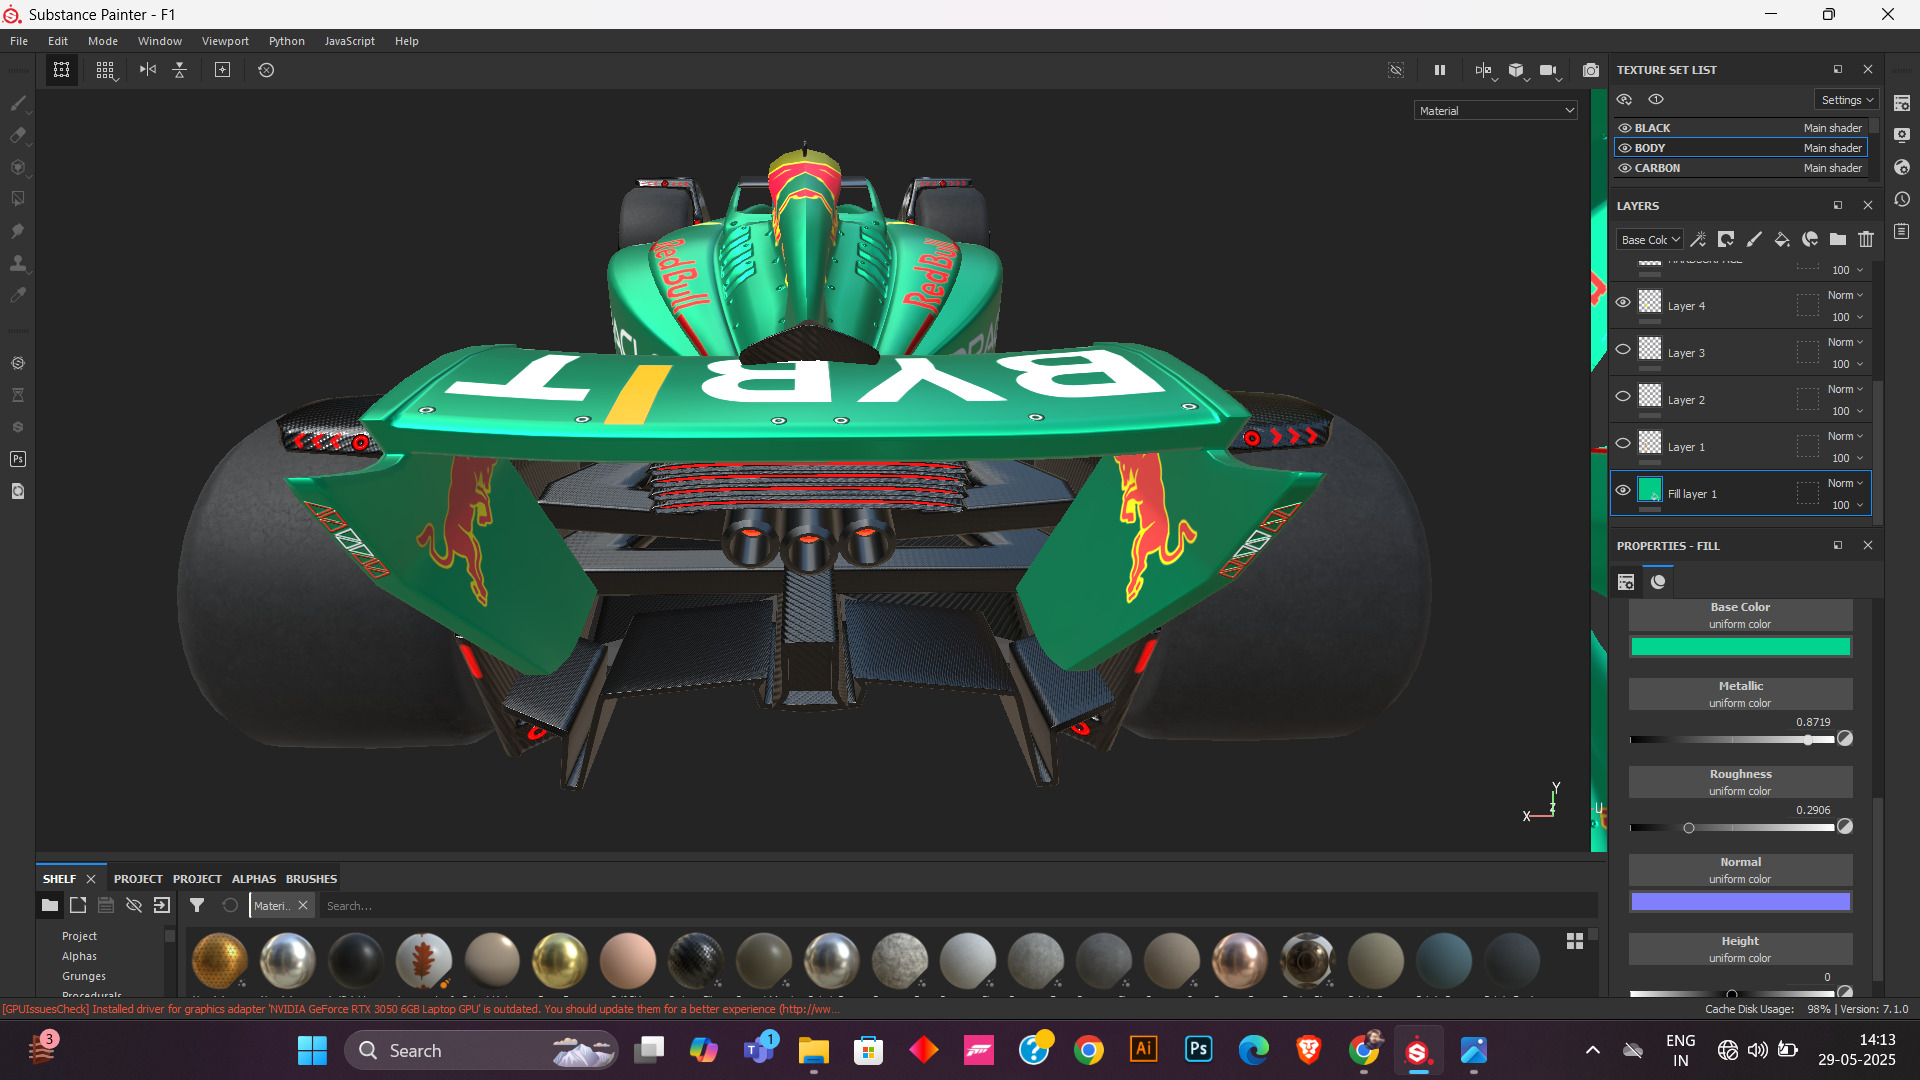
Task: Create a new folder in Layers panel
Action: click(1838, 239)
